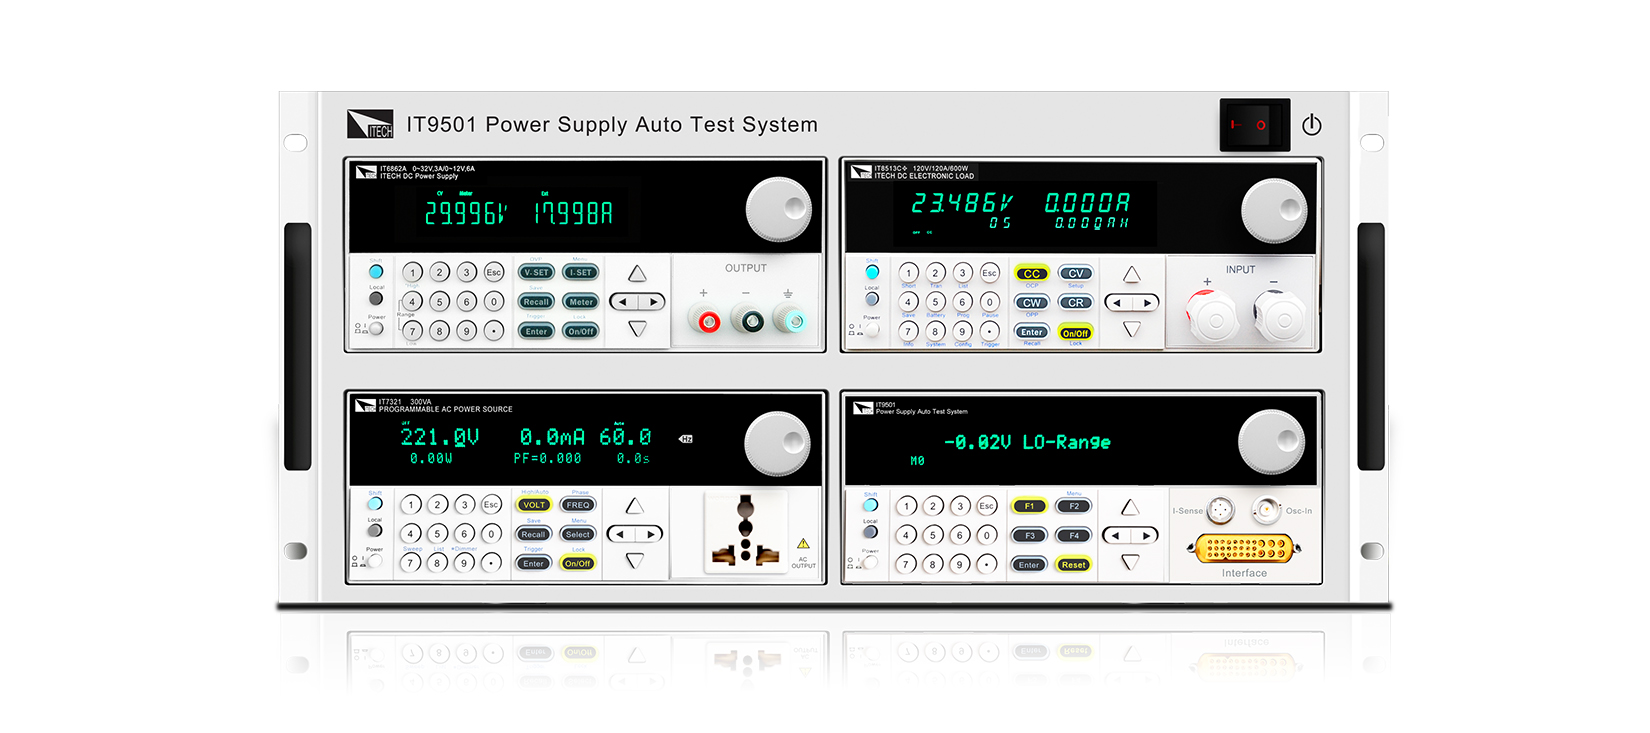The height and width of the screenshot is (733, 1650).
Task: Toggle yellow On/Off on the DC Electronic Load
Action: click(x=1075, y=333)
